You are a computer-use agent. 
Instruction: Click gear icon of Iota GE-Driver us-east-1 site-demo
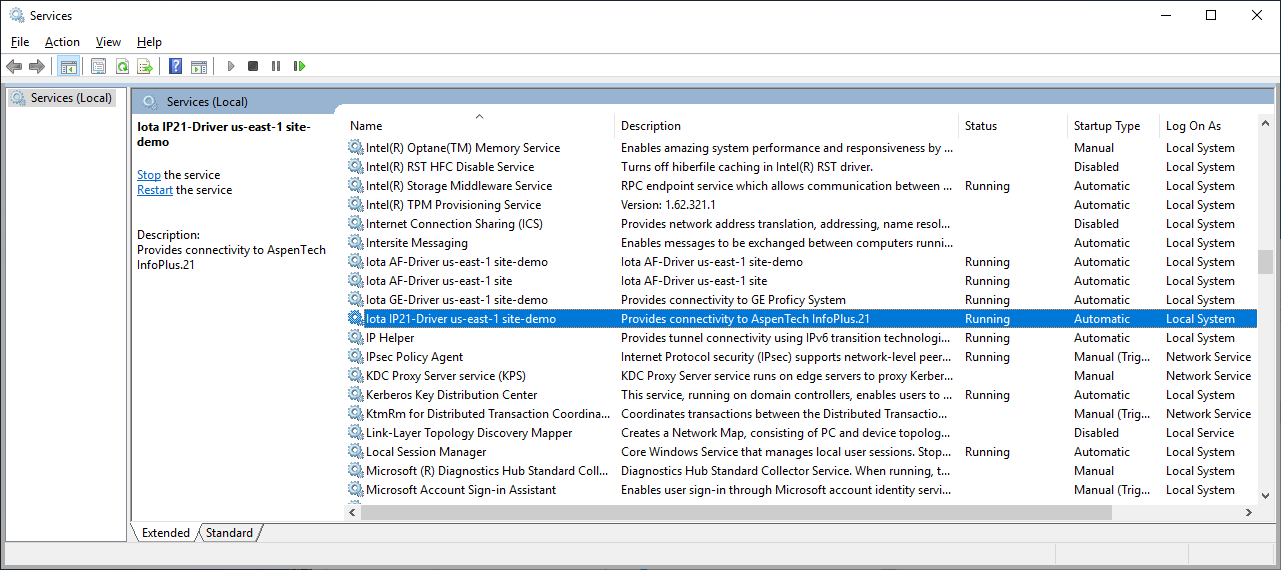tap(355, 300)
